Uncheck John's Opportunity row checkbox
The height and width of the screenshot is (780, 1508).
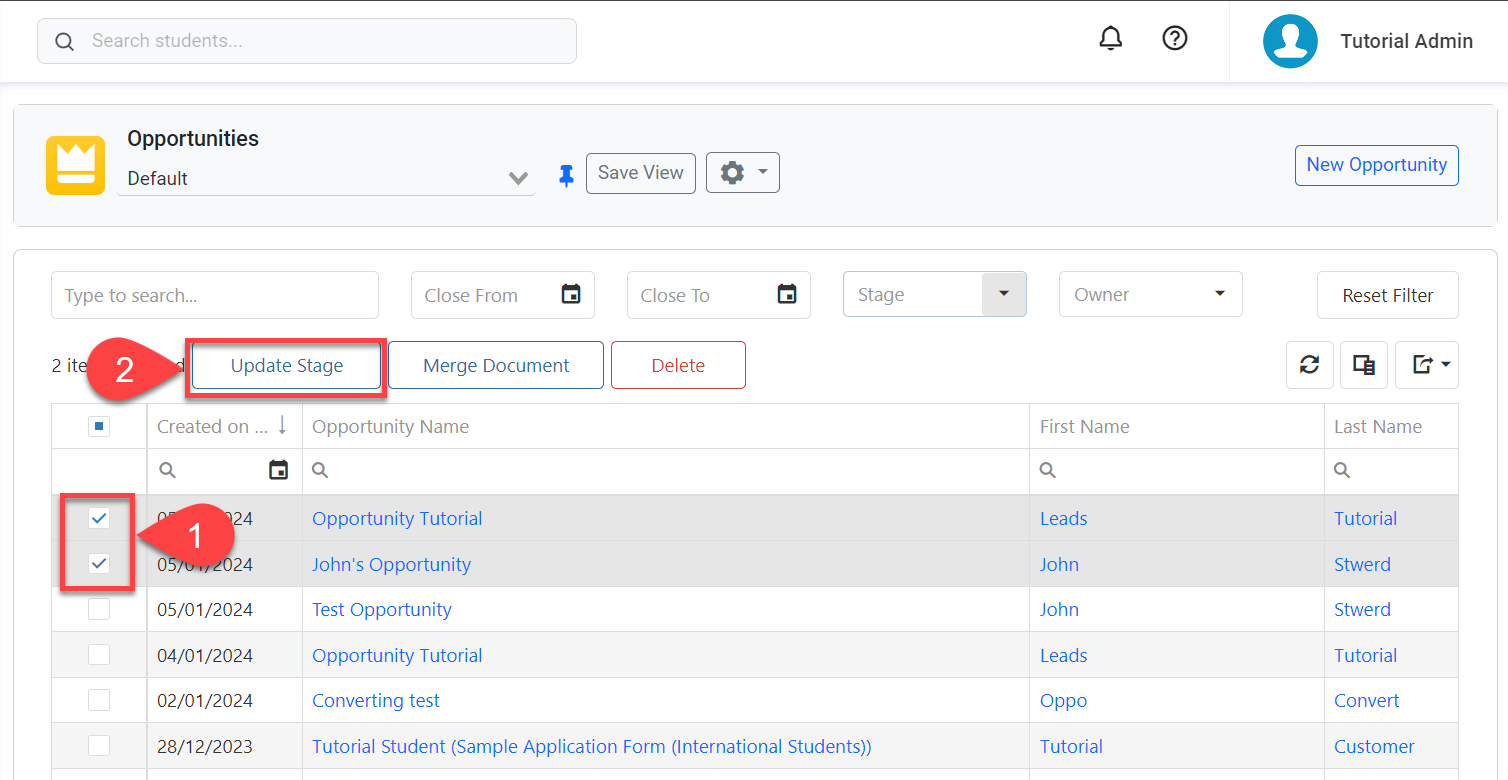(x=99, y=564)
